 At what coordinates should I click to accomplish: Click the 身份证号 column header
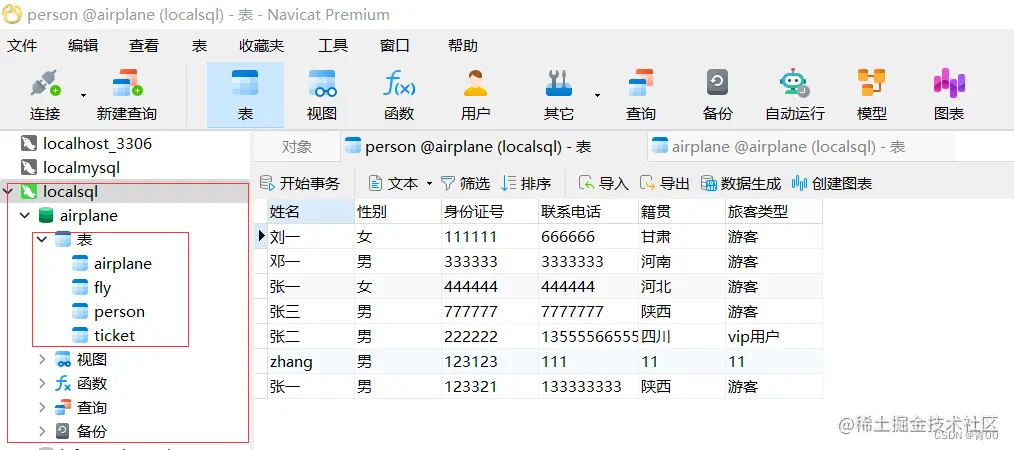[490, 211]
